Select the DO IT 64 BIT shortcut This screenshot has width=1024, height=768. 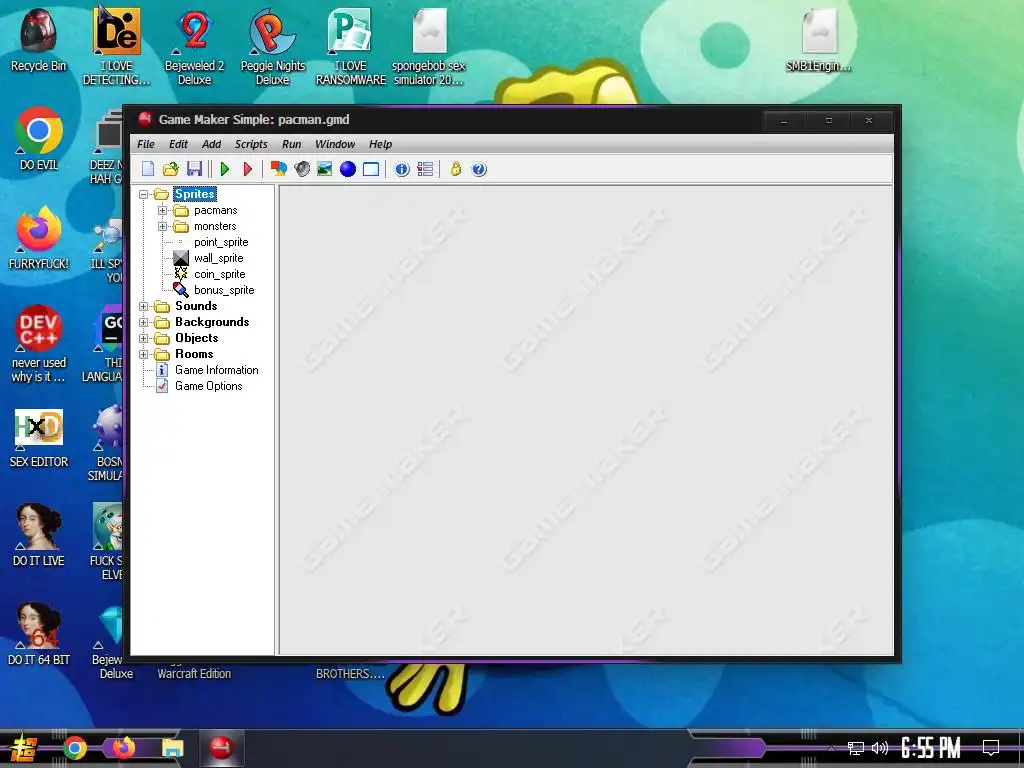click(x=39, y=635)
